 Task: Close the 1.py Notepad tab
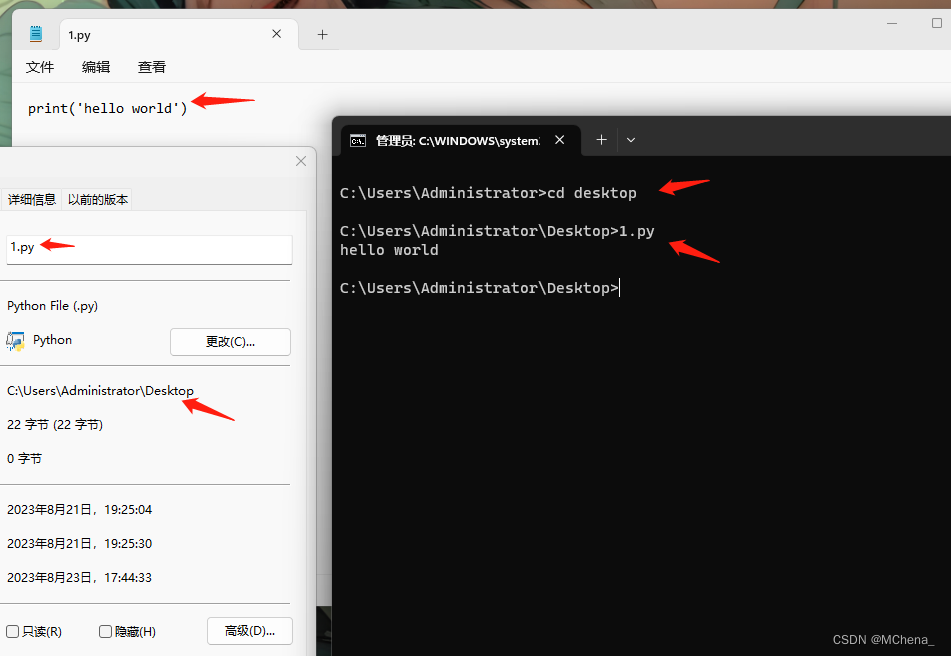point(277,34)
